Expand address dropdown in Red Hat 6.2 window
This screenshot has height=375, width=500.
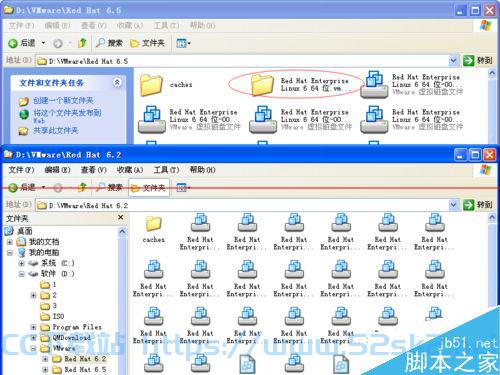(x=453, y=205)
